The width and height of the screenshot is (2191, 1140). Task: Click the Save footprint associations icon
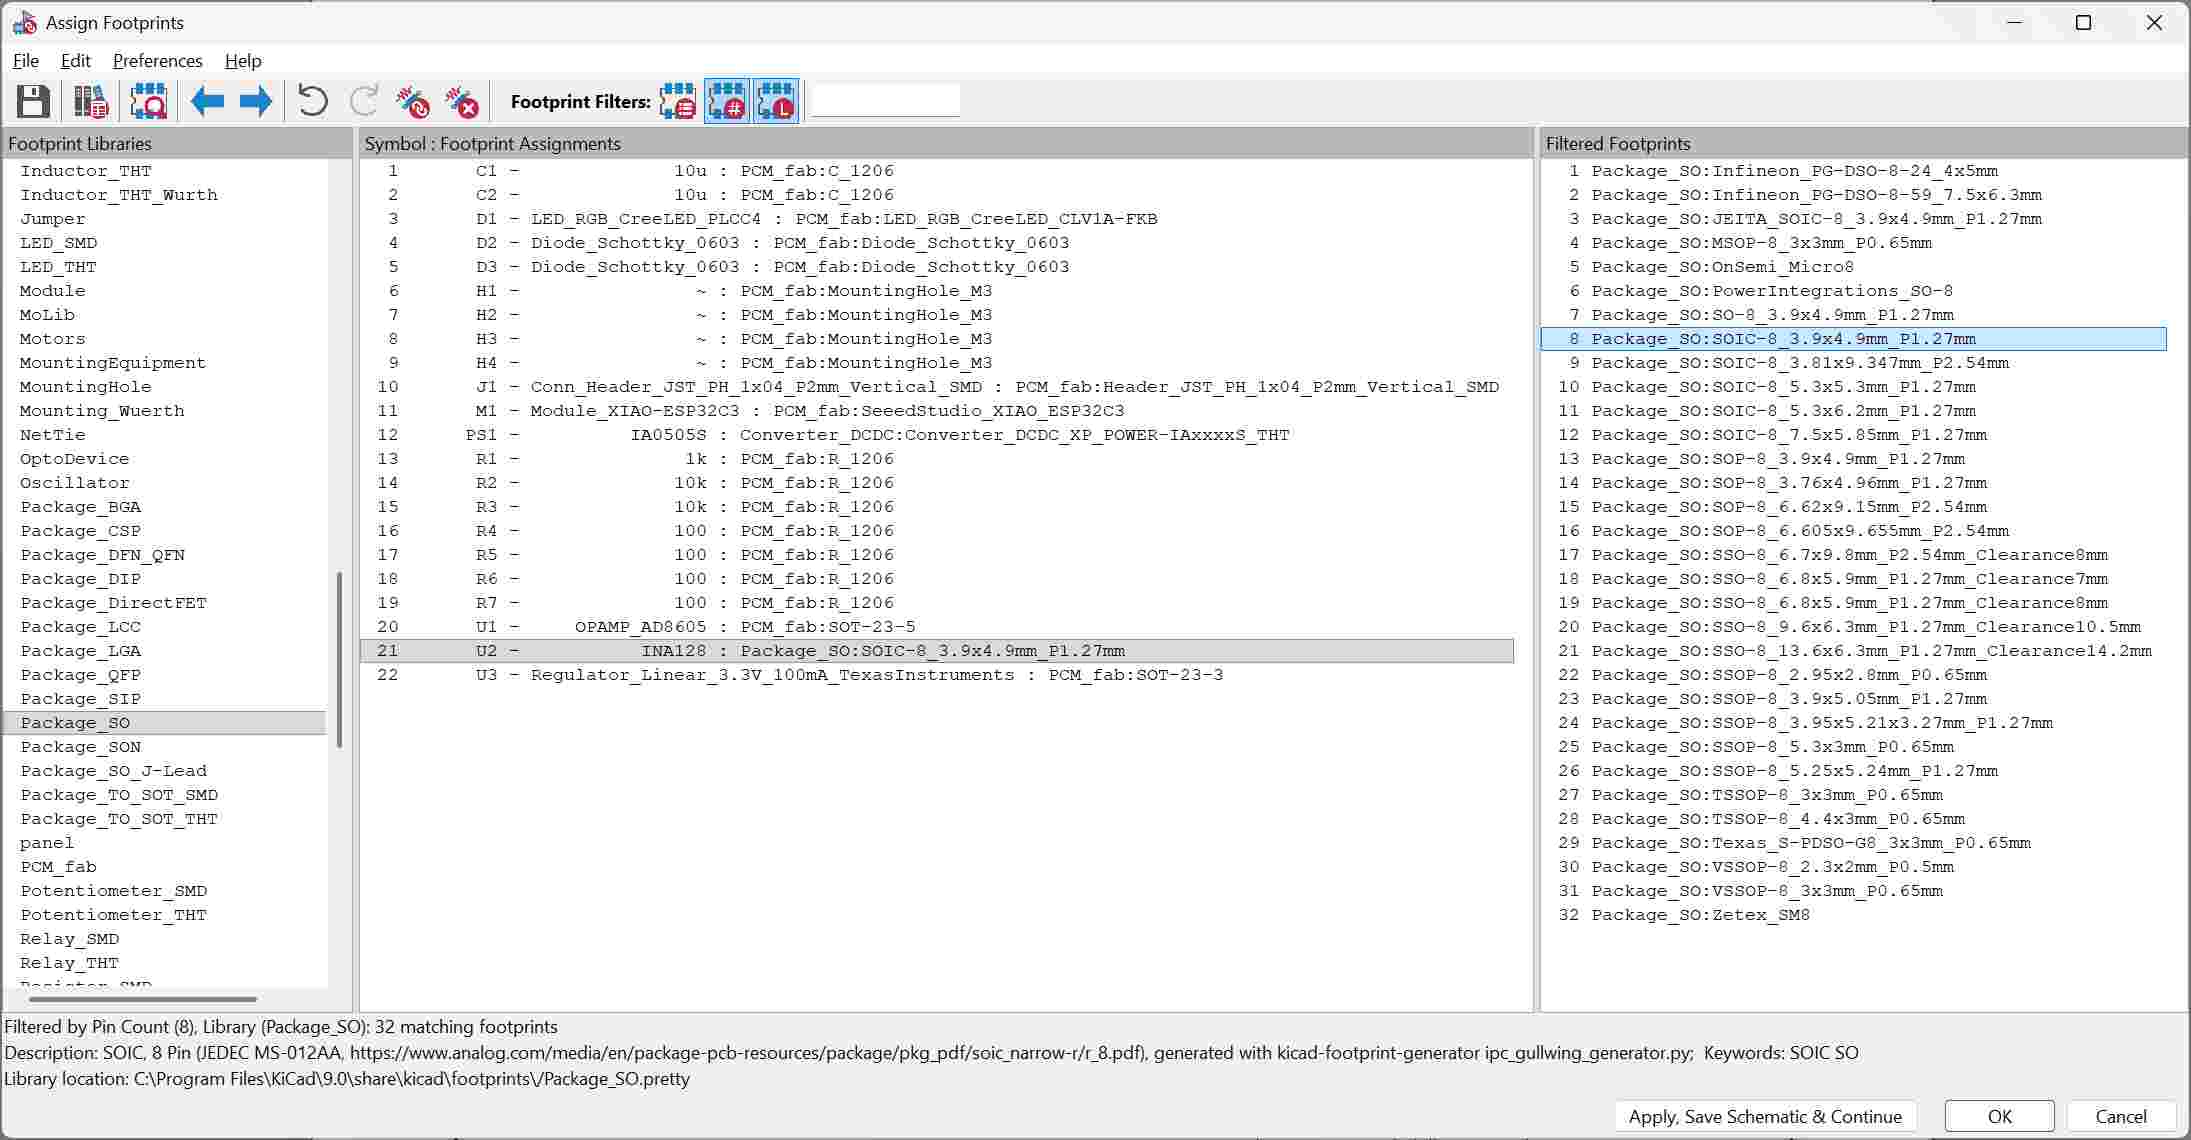(x=33, y=102)
